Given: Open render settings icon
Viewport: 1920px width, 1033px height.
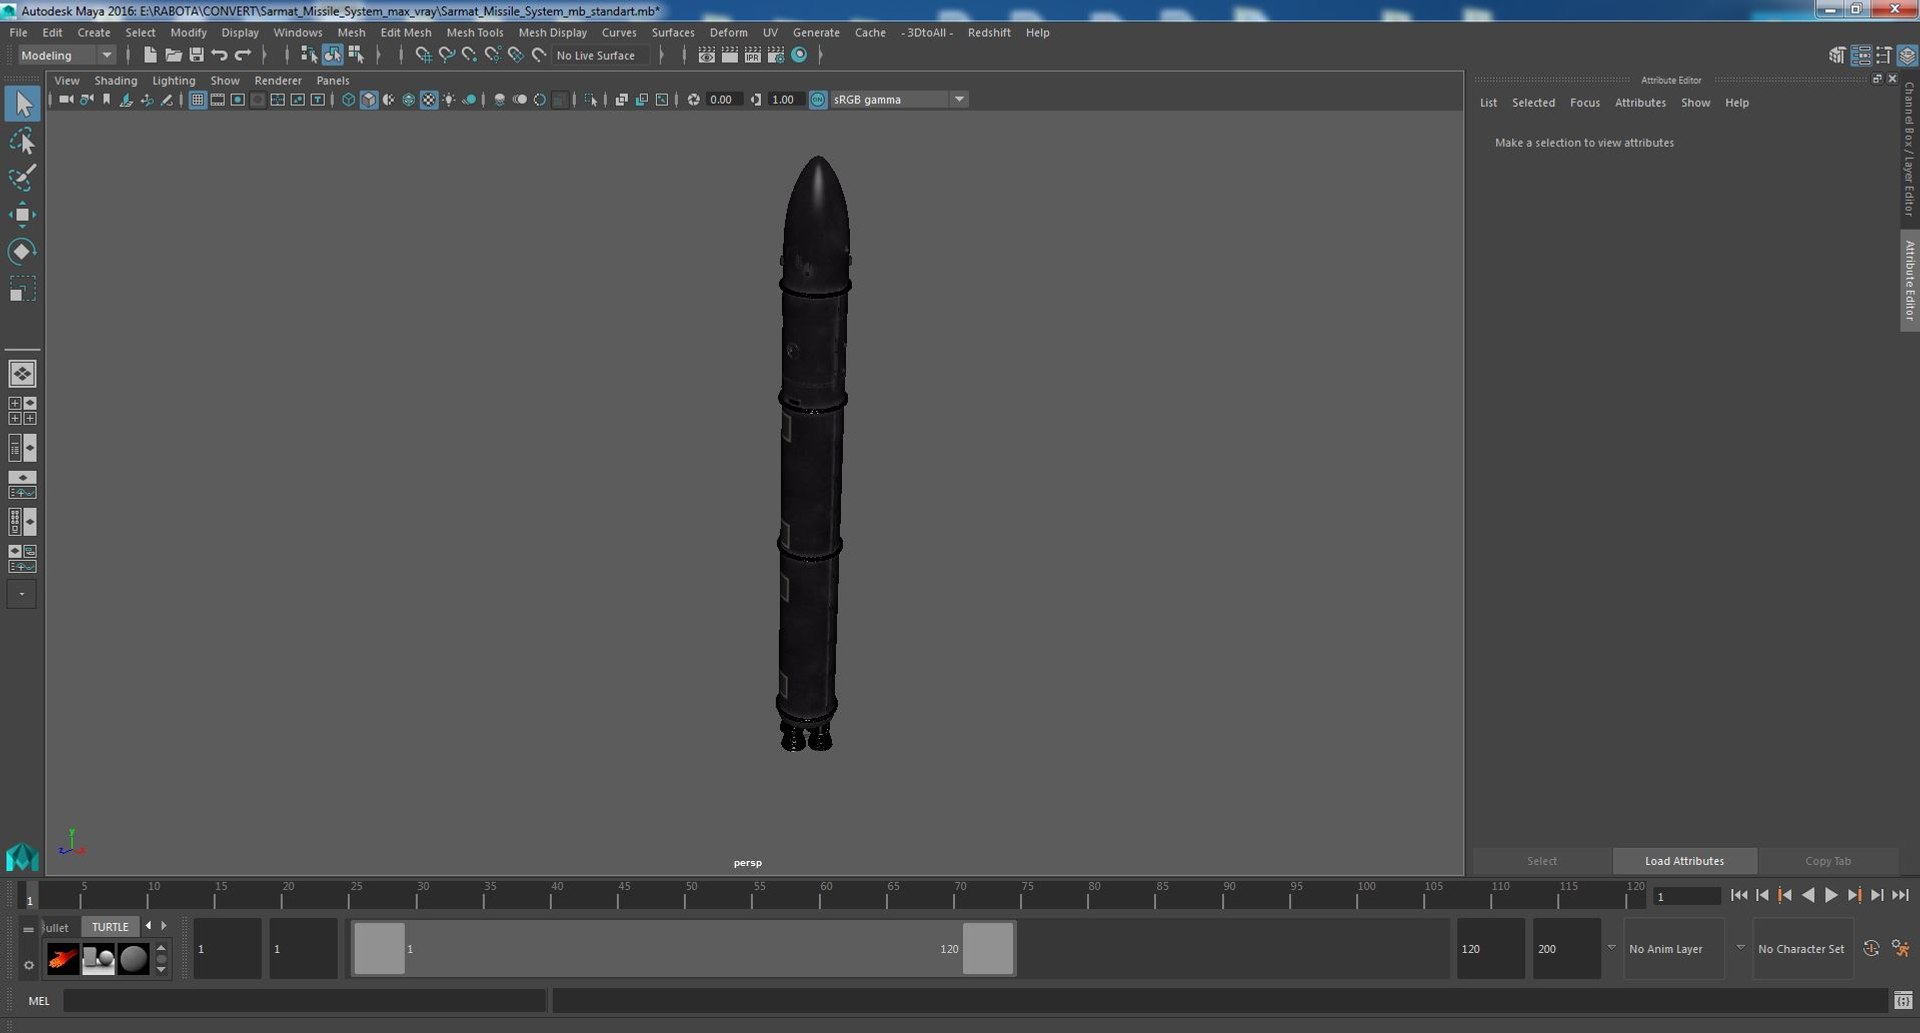Looking at the screenshot, I should [775, 55].
